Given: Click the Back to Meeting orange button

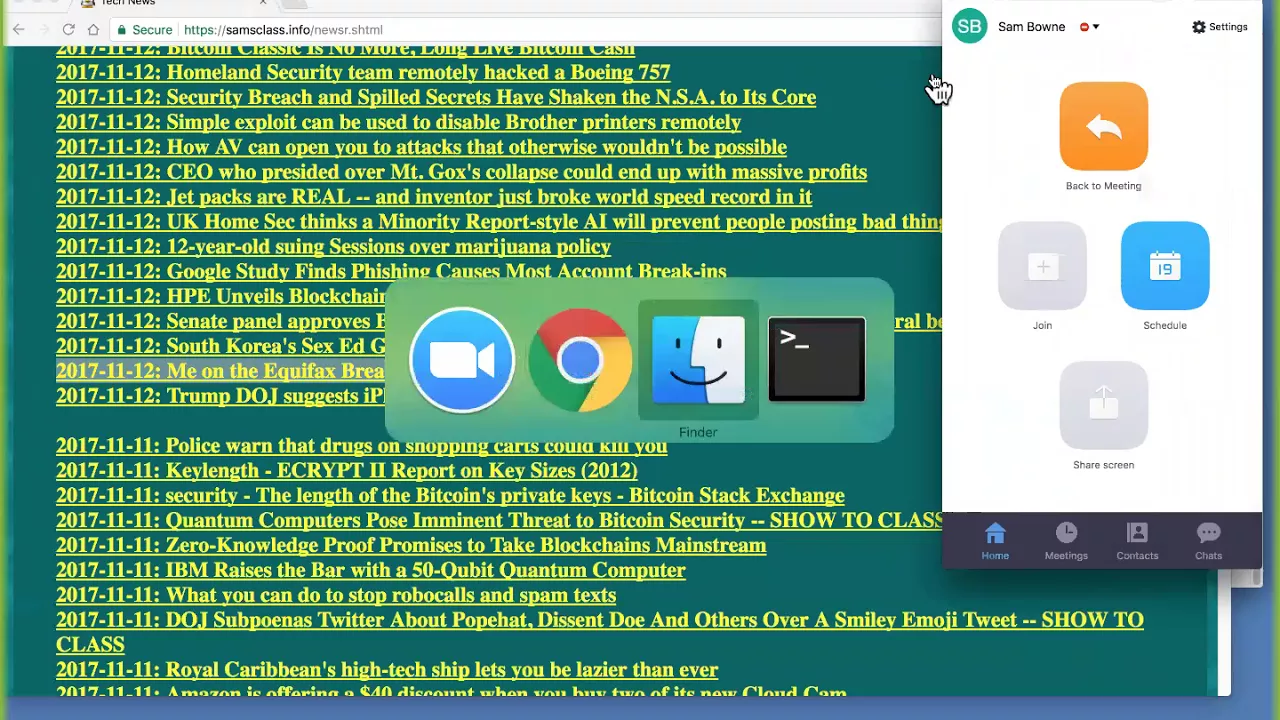Looking at the screenshot, I should 1103,127.
